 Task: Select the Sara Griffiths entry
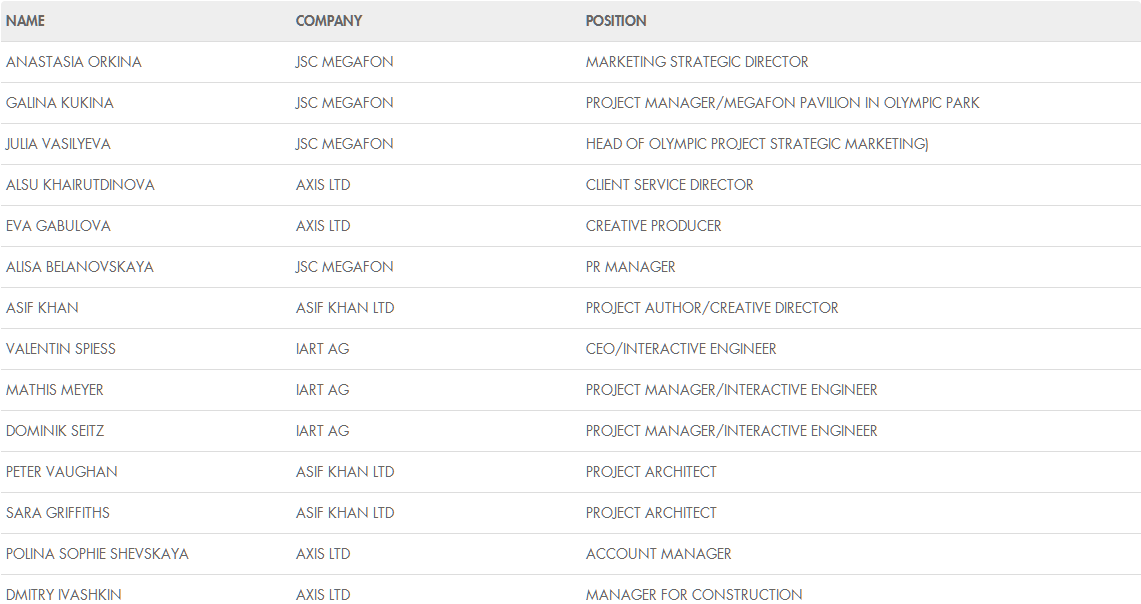tap(58, 513)
